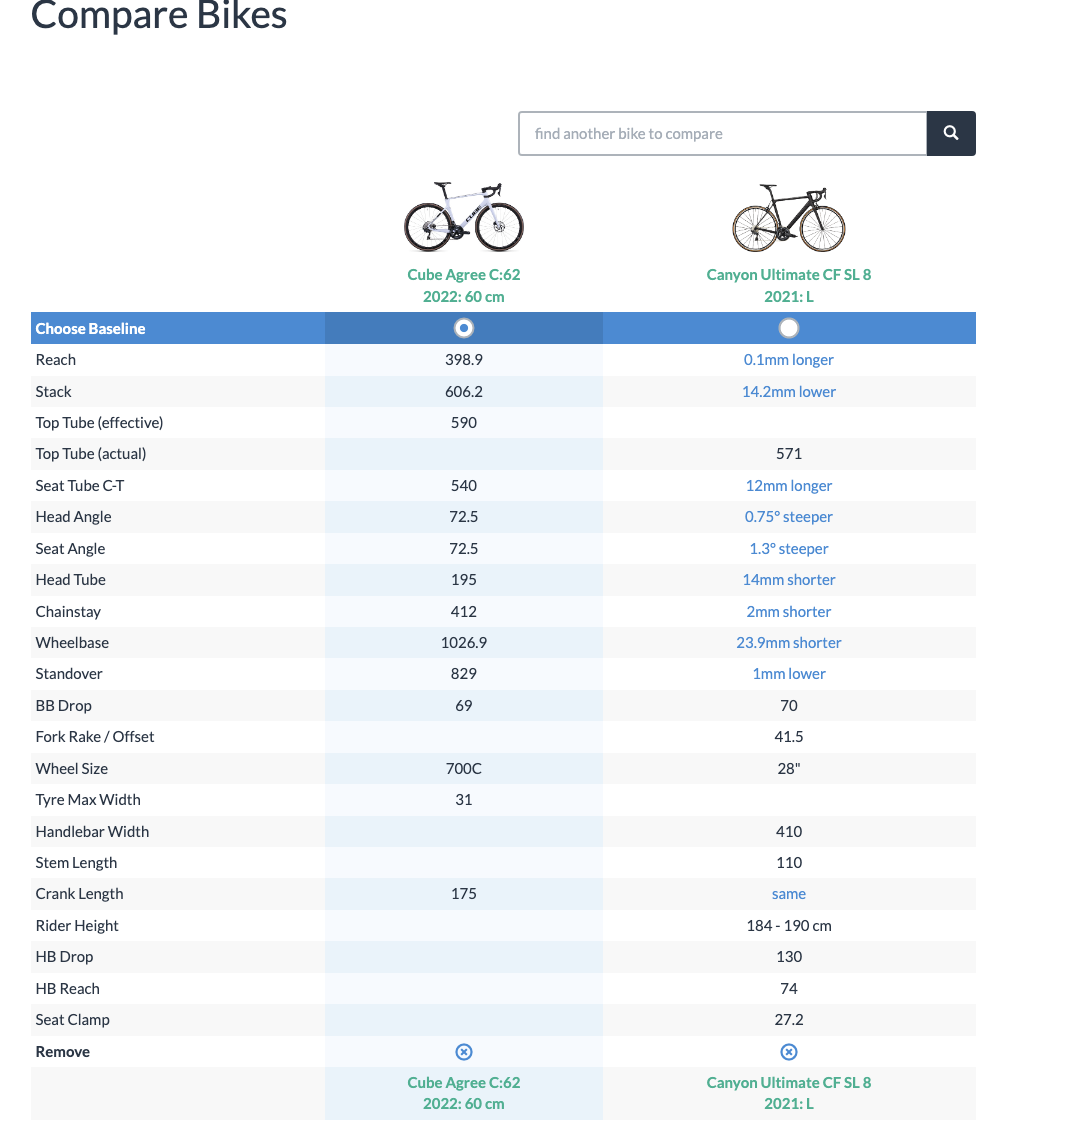1070x1132 pixels.
Task: Click the find another bike search field
Action: pyautogui.click(x=722, y=133)
